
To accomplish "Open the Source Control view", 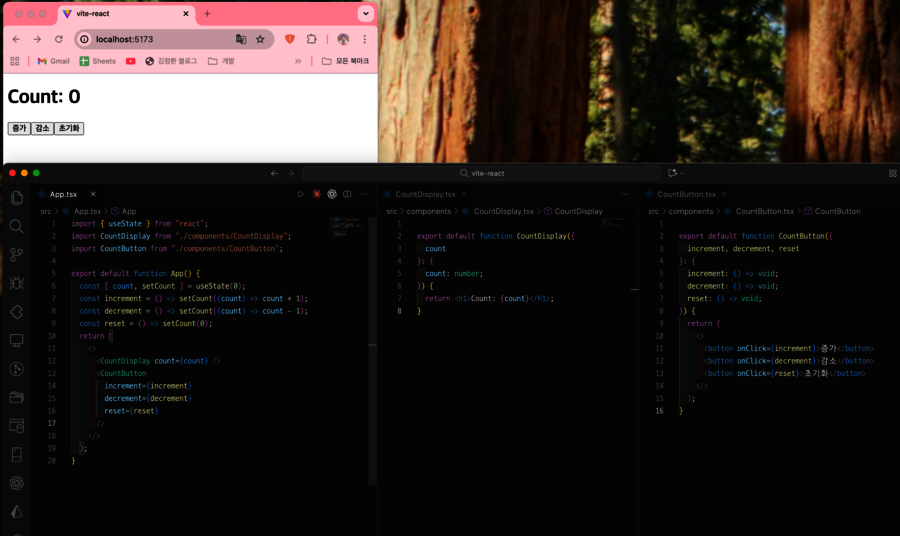I will 16,255.
